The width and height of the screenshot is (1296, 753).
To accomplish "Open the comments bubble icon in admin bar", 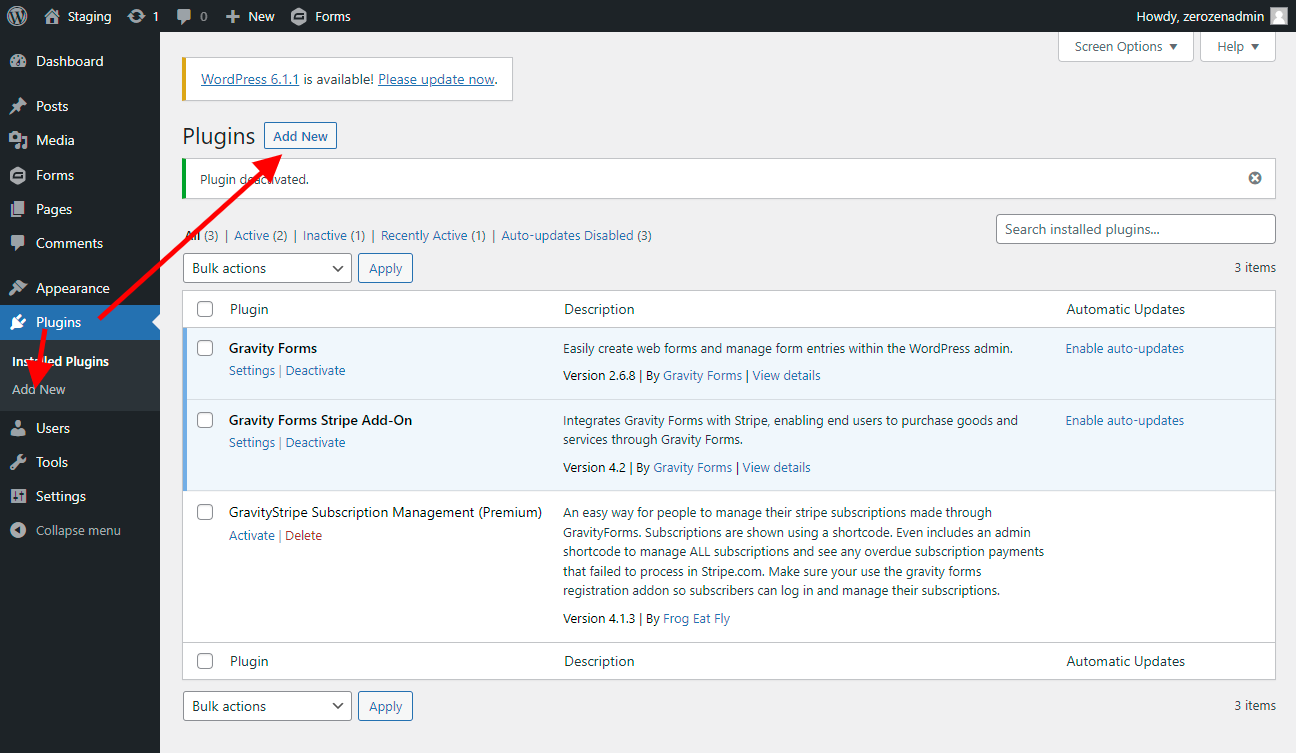I will 184,17.
